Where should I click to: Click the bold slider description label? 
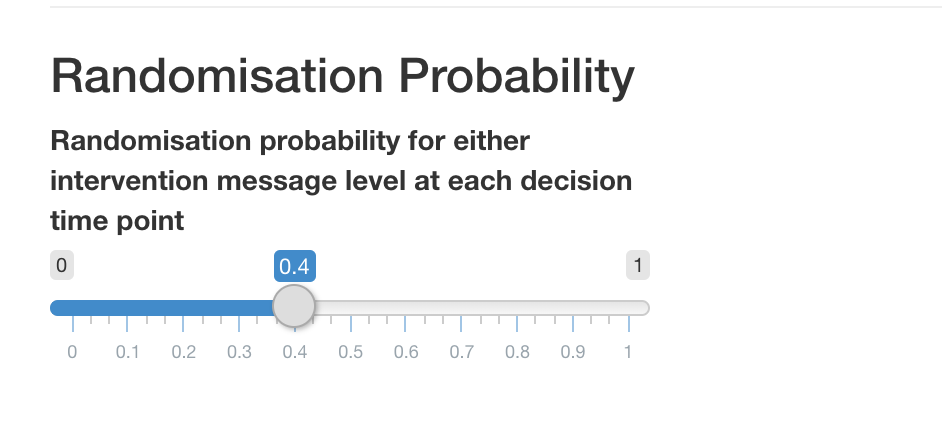pos(340,181)
